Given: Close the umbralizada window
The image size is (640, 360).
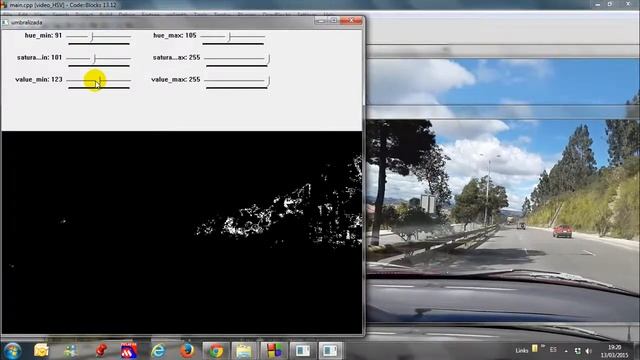Looking at the screenshot, I should 351,20.
